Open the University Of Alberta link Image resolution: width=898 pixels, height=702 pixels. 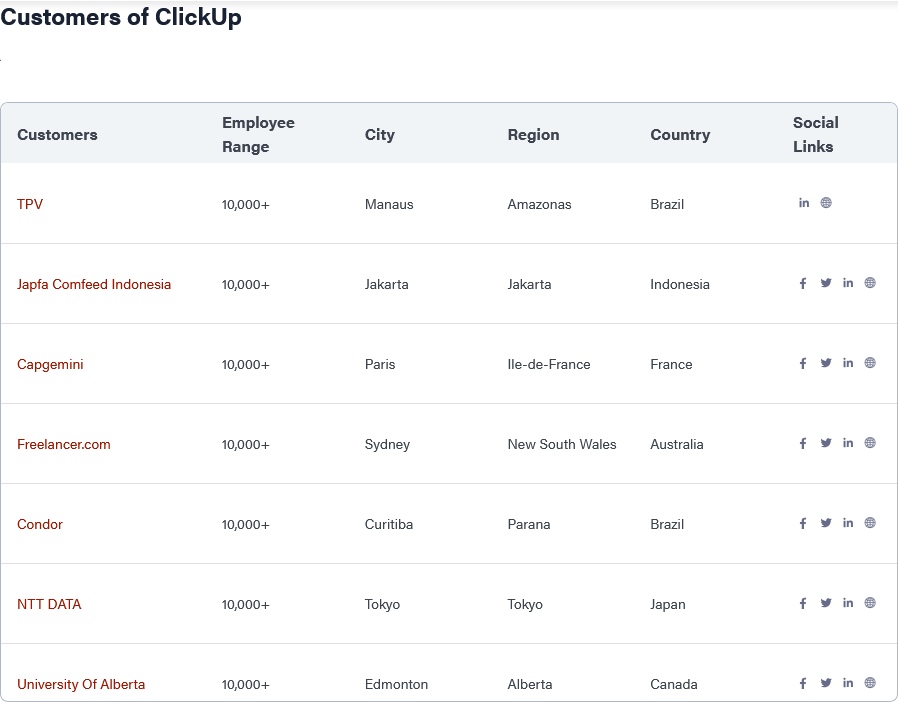pyautogui.click(x=81, y=684)
